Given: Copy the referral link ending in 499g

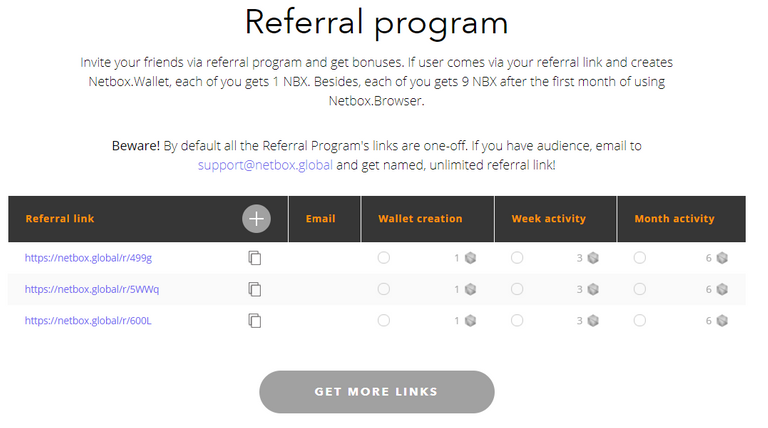Looking at the screenshot, I should click(255, 258).
